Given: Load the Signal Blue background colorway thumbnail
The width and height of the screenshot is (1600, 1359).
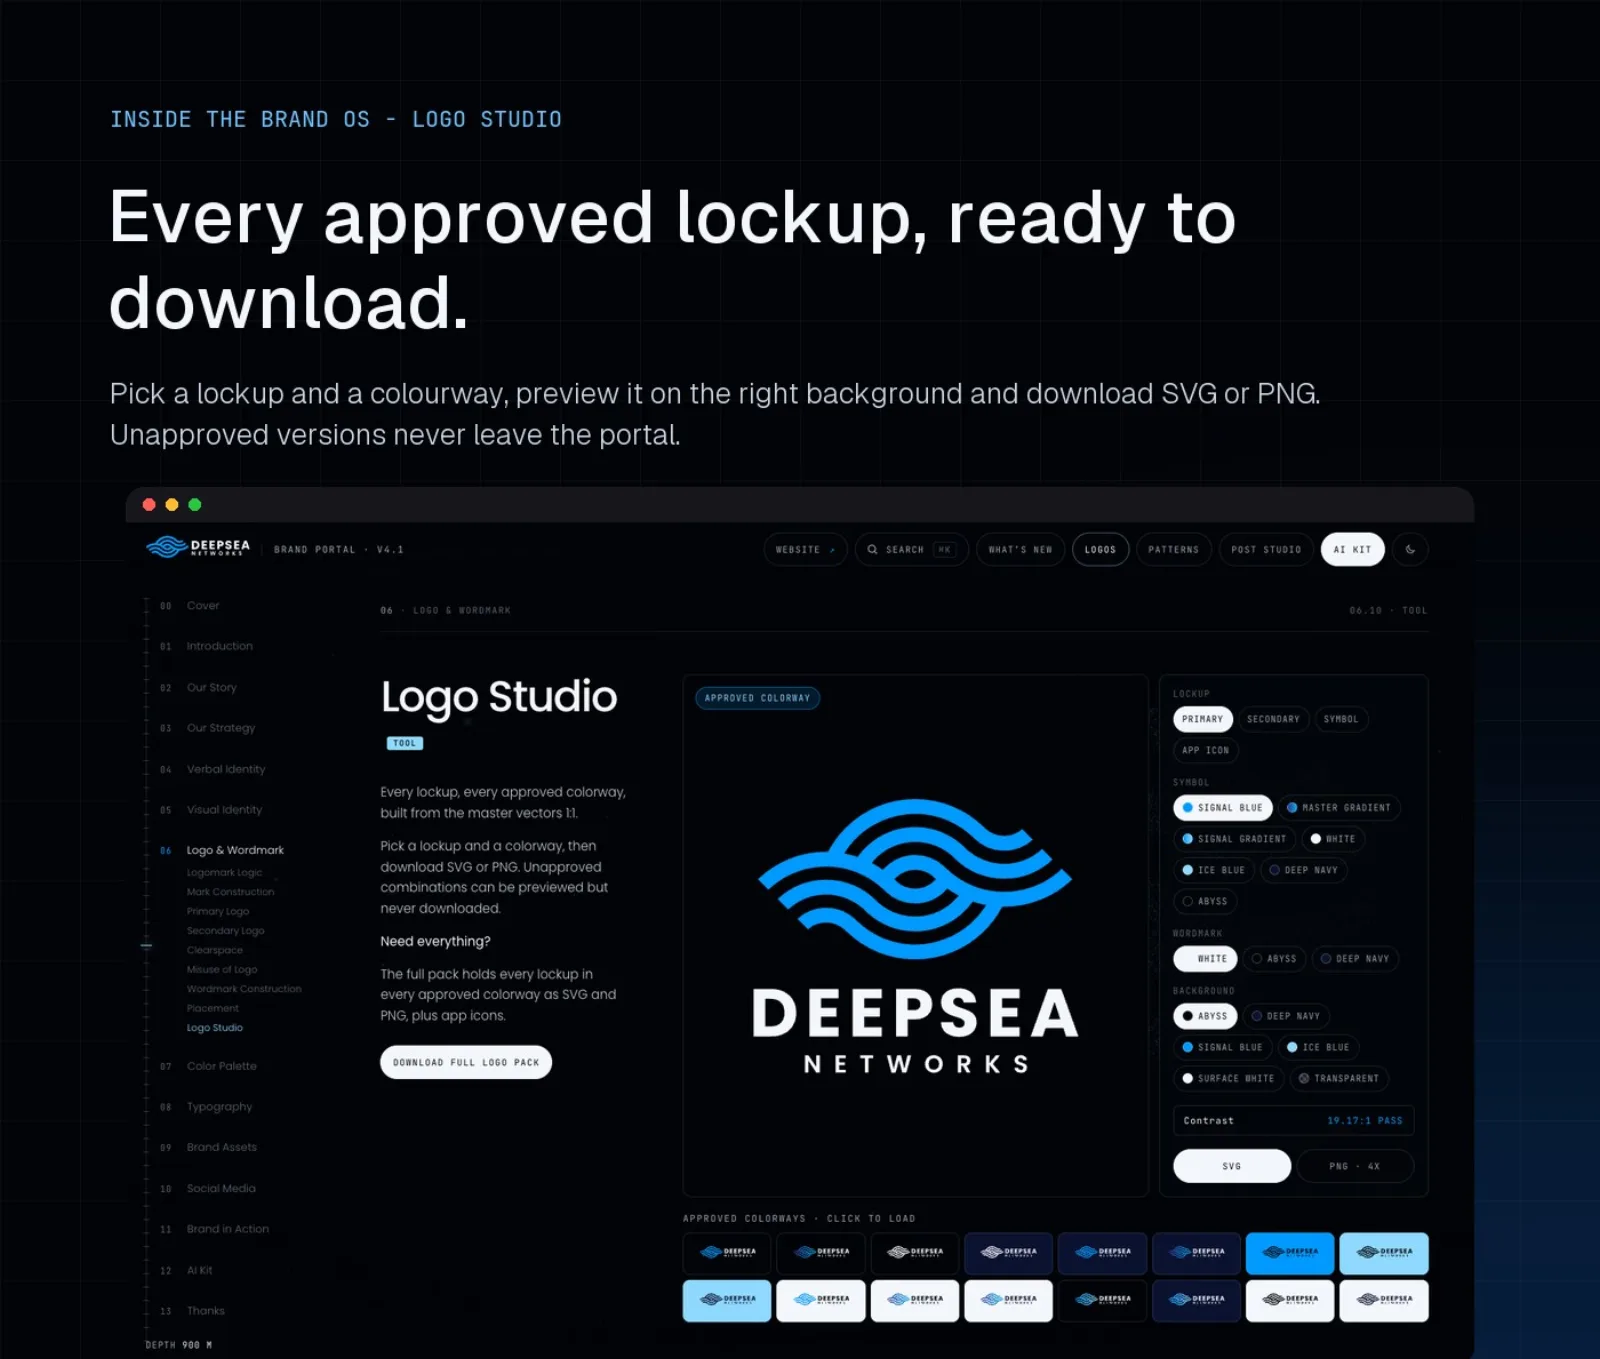Looking at the screenshot, I should 1290,1253.
